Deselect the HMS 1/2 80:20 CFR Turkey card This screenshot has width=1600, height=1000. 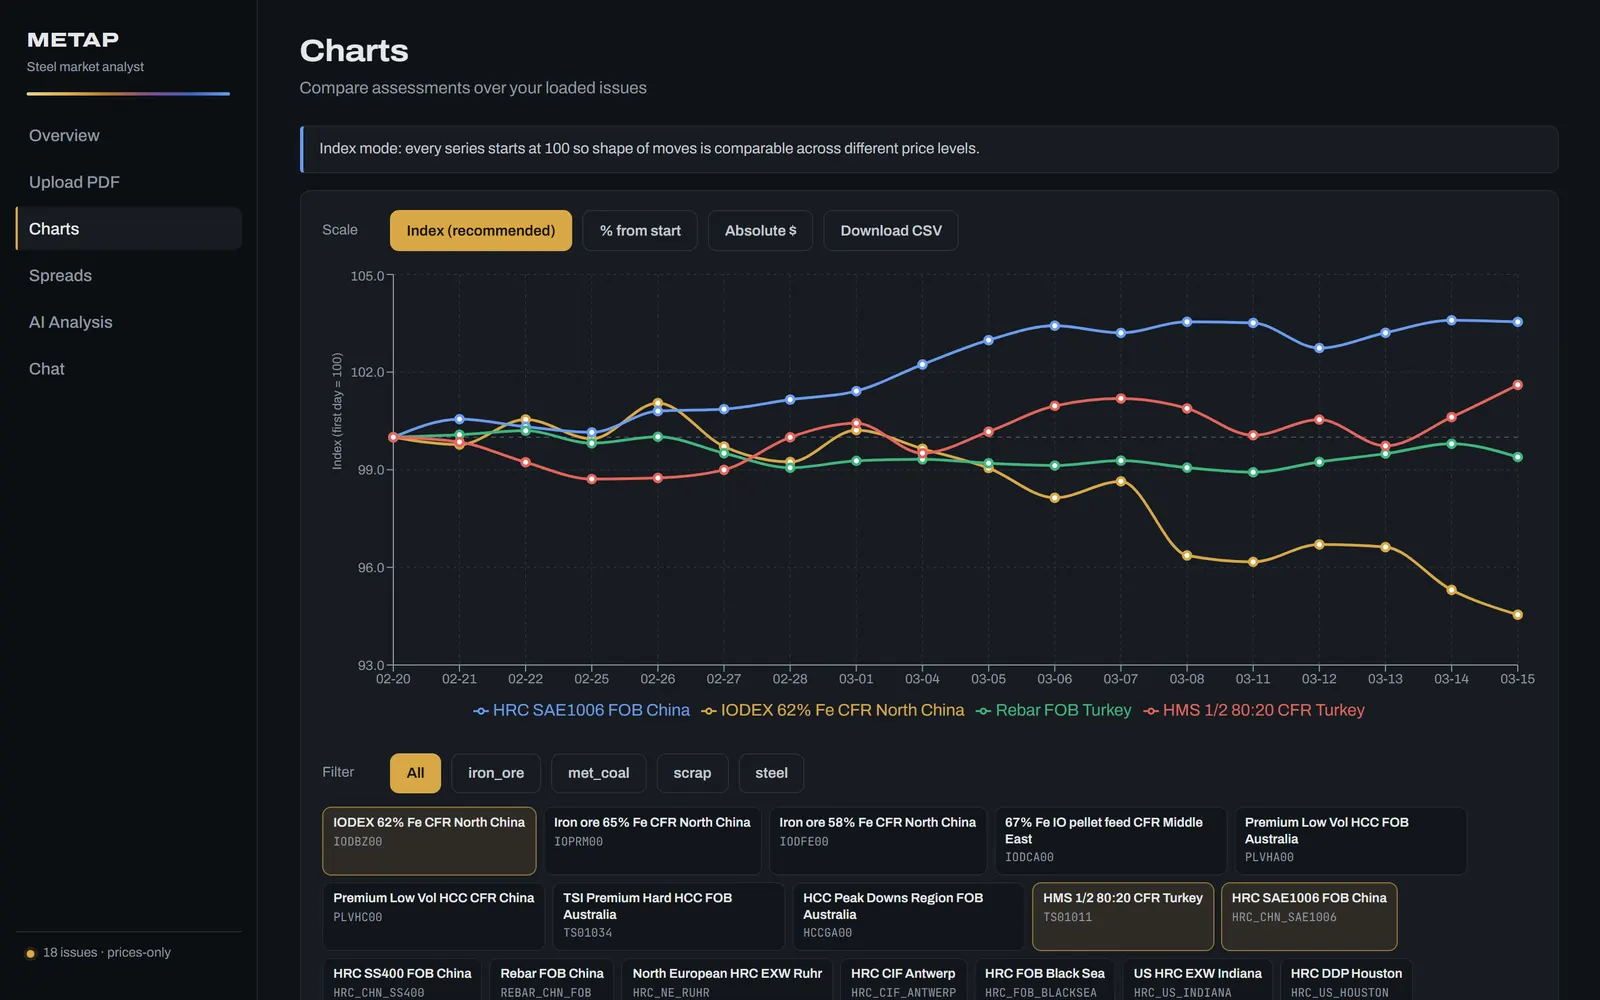coord(1123,916)
